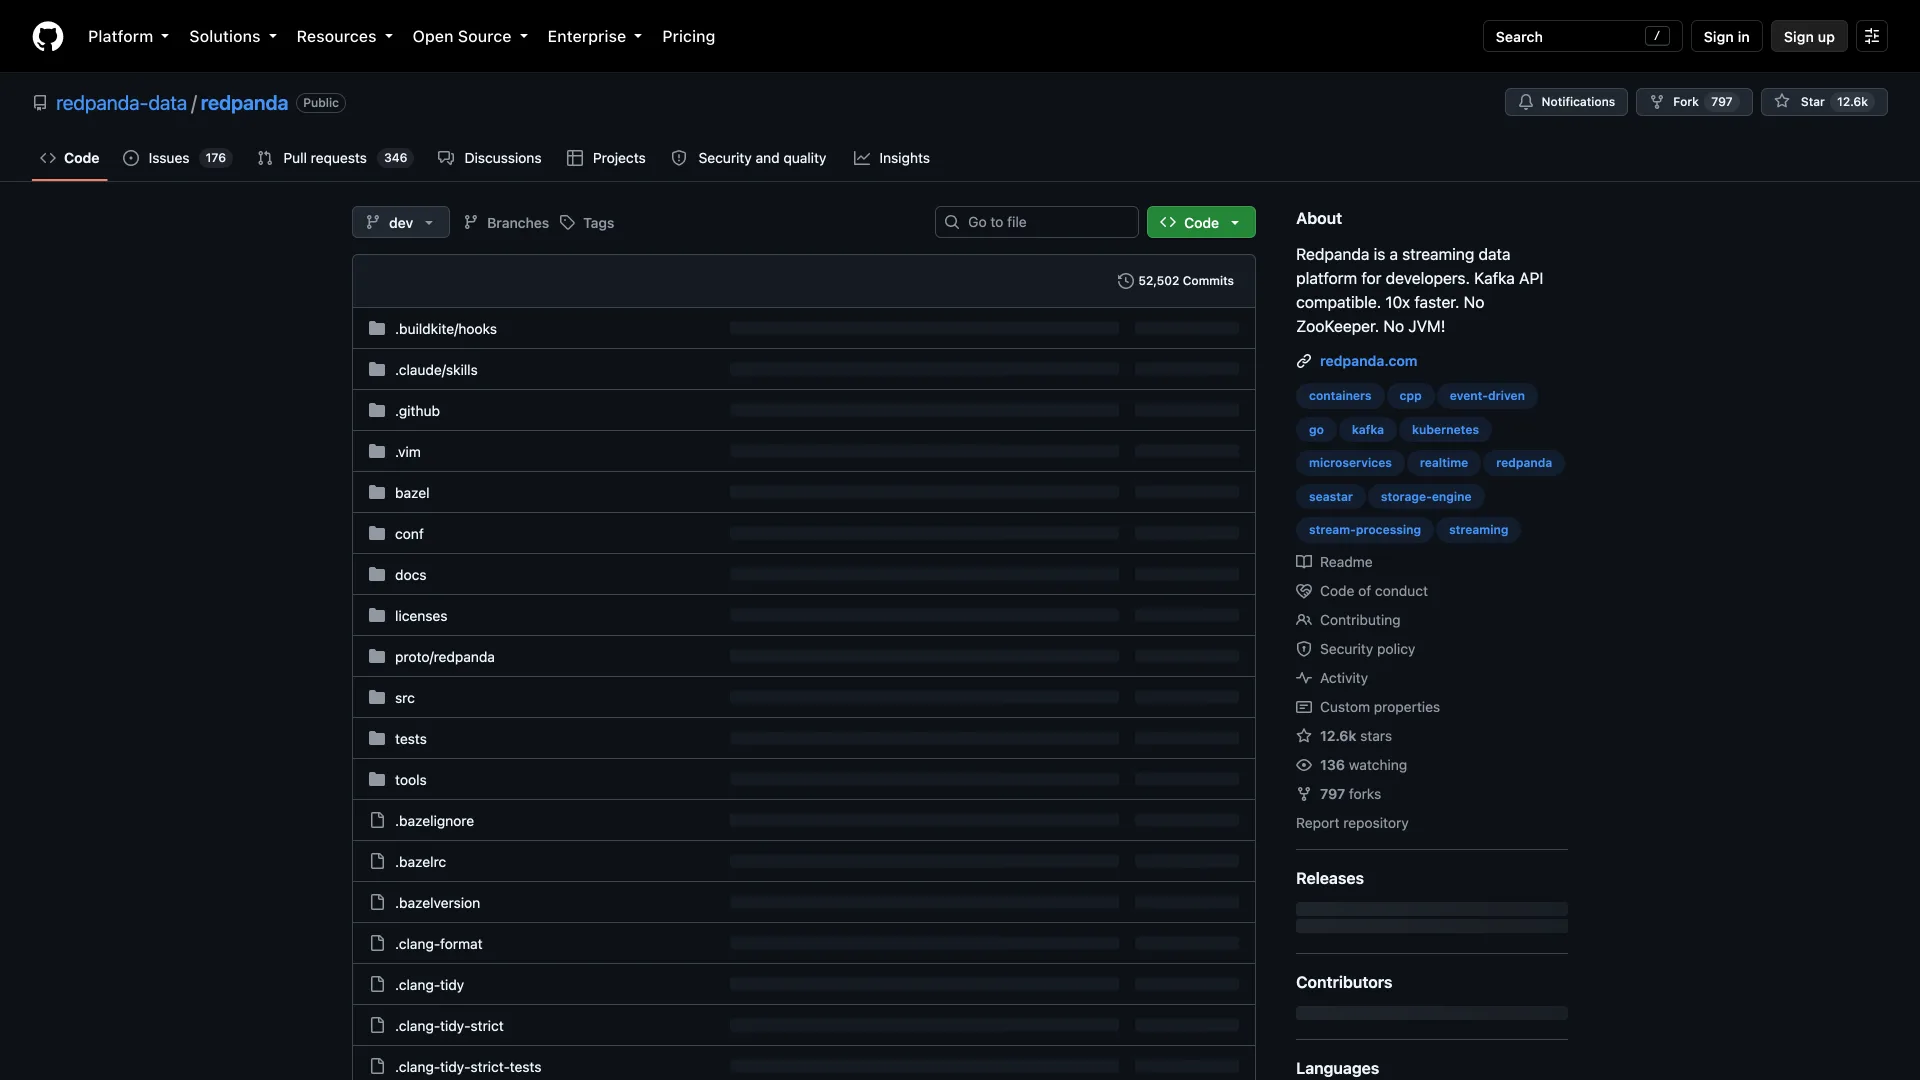The width and height of the screenshot is (1920, 1080).
Task: Click the Sign up button
Action: tap(1809, 36)
